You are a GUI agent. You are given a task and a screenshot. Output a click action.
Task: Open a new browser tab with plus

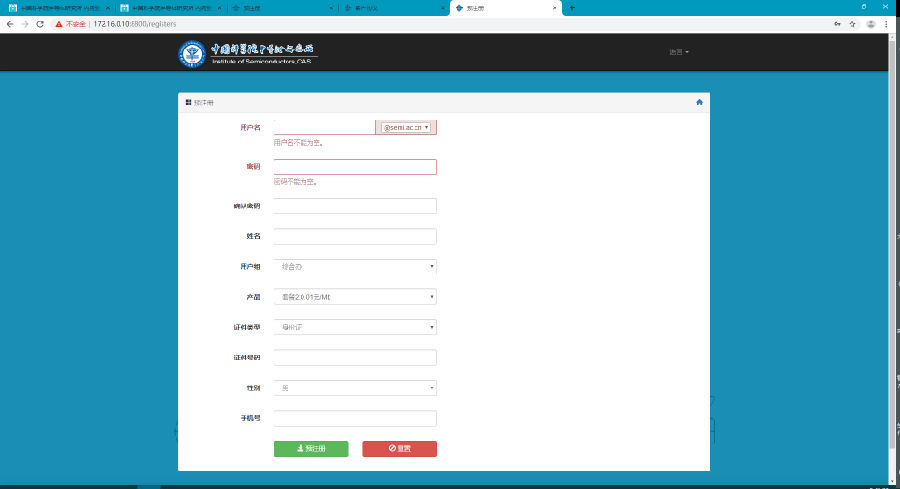[x=572, y=7]
